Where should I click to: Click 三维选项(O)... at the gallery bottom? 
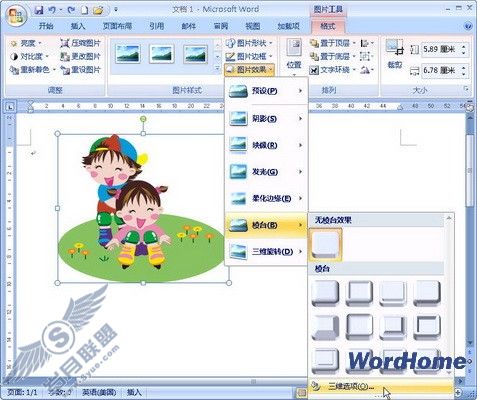click(381, 387)
